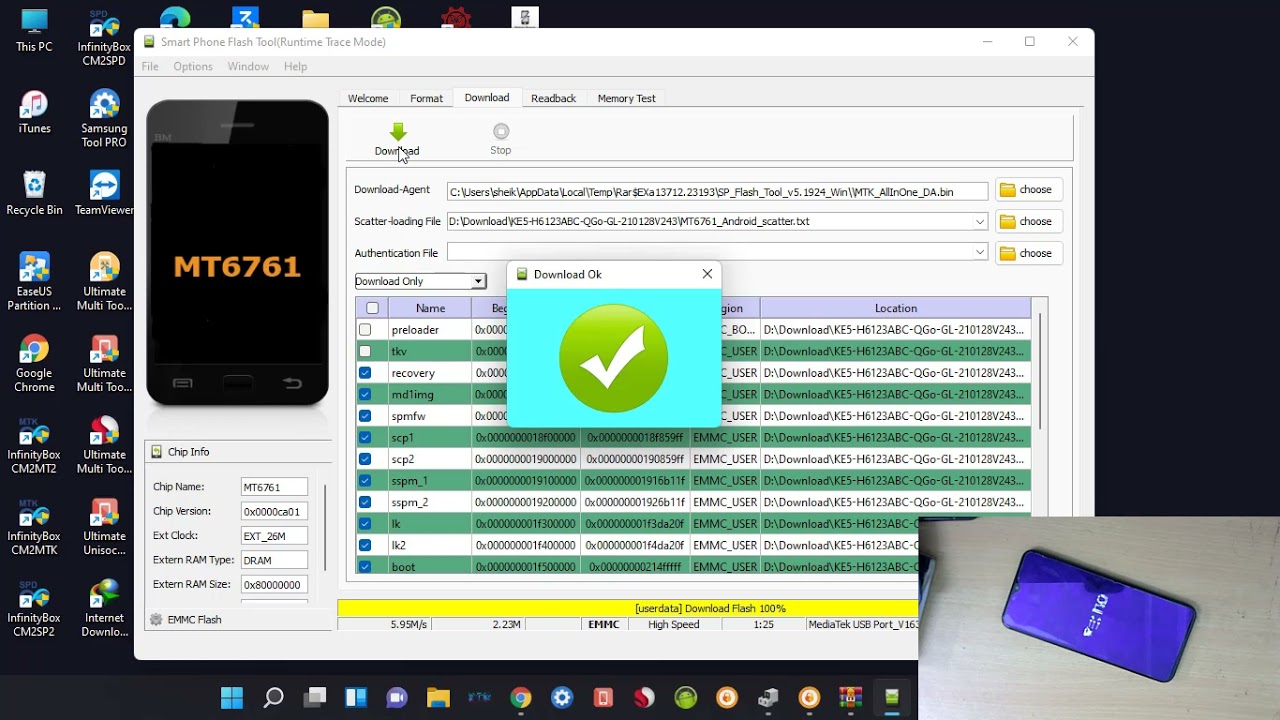Switch to the Readback tab
This screenshot has width=1280, height=720.
(553, 98)
